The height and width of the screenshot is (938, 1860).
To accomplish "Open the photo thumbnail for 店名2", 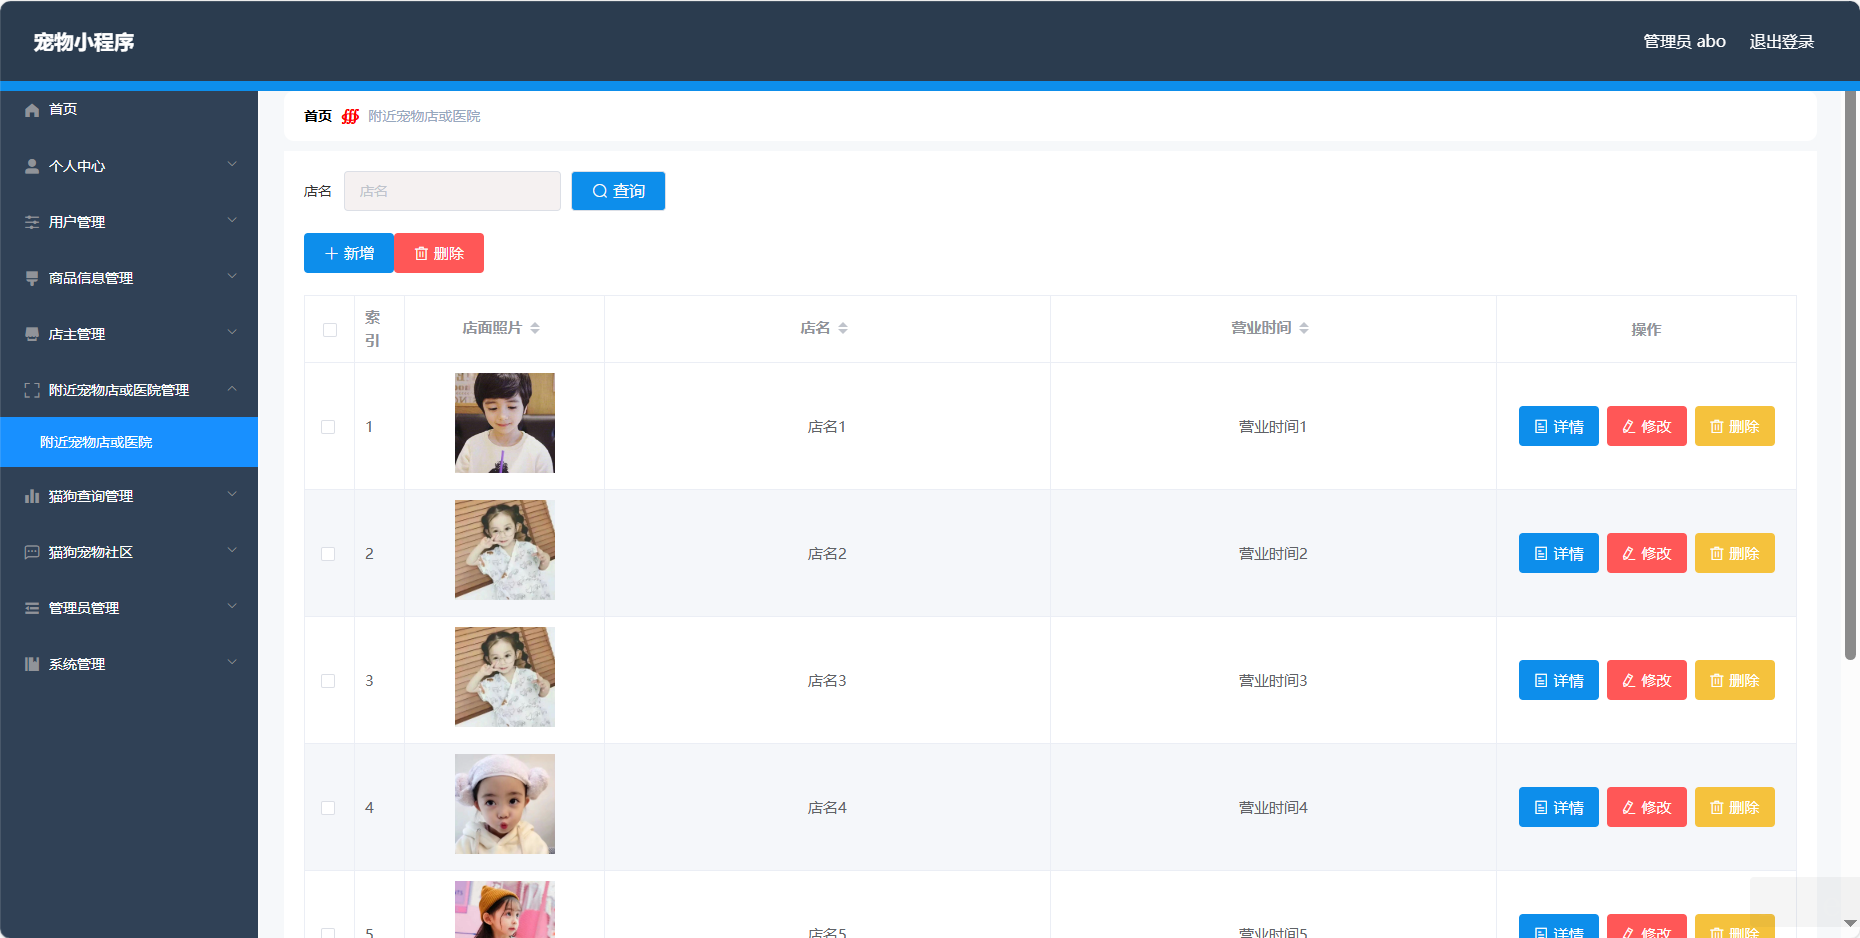I will tap(505, 550).
